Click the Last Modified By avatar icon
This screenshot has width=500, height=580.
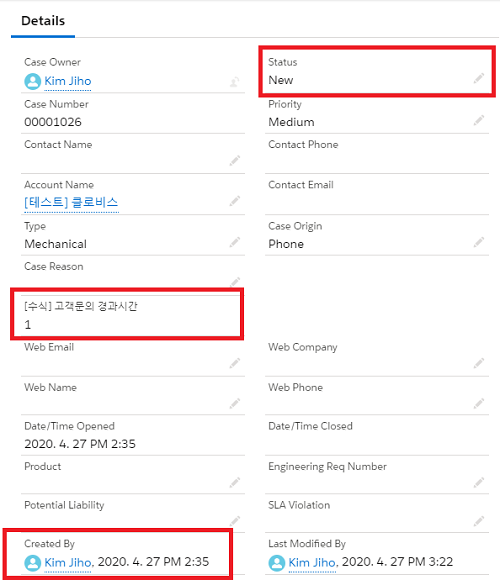tap(277, 563)
